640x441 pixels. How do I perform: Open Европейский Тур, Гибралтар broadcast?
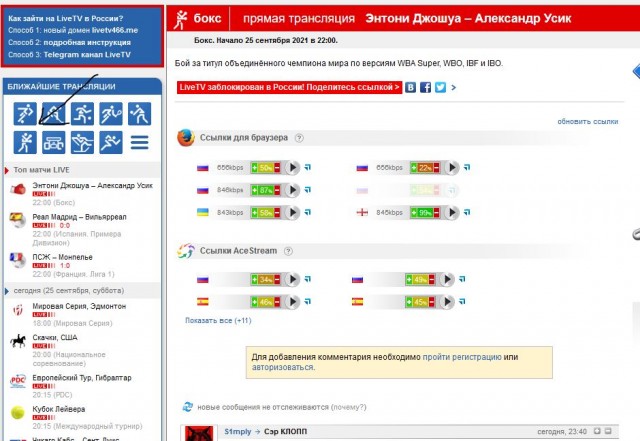pyautogui.click(x=82, y=378)
